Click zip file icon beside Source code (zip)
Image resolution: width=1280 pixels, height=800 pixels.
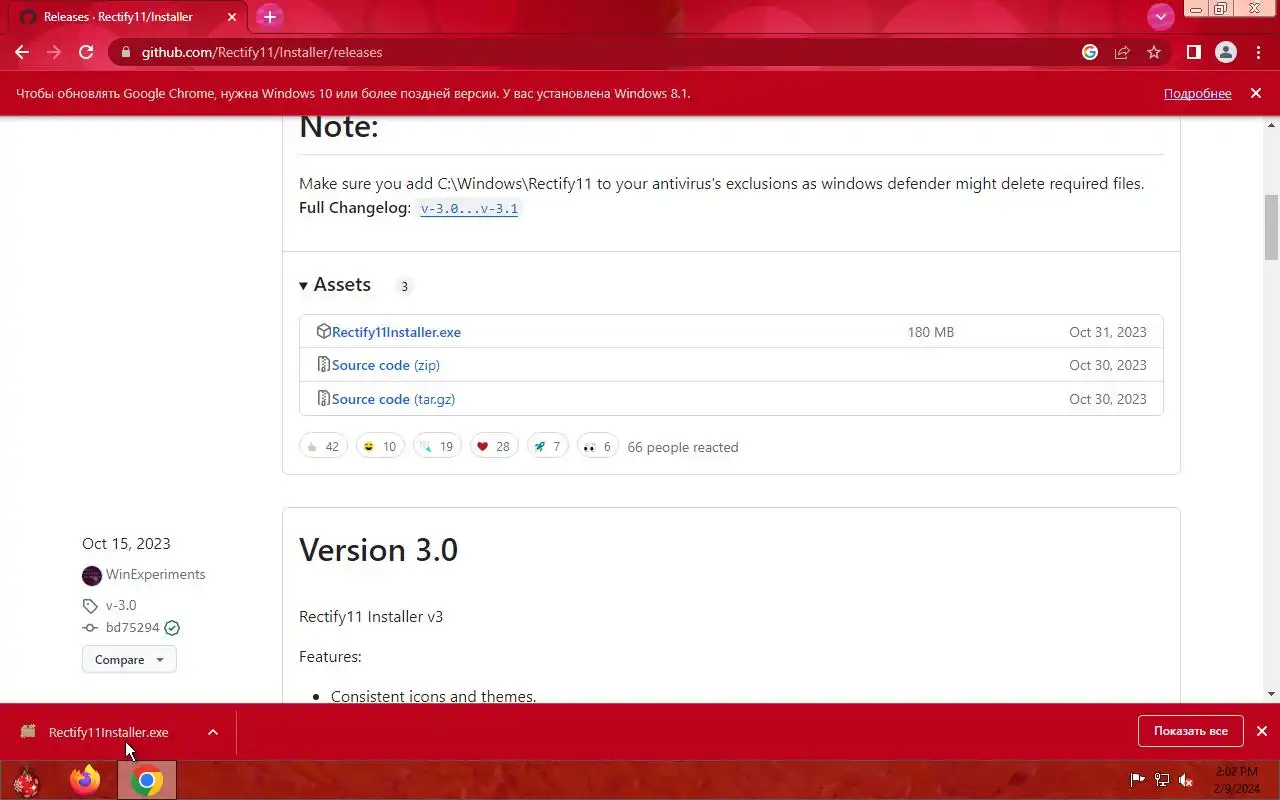pyautogui.click(x=323, y=365)
